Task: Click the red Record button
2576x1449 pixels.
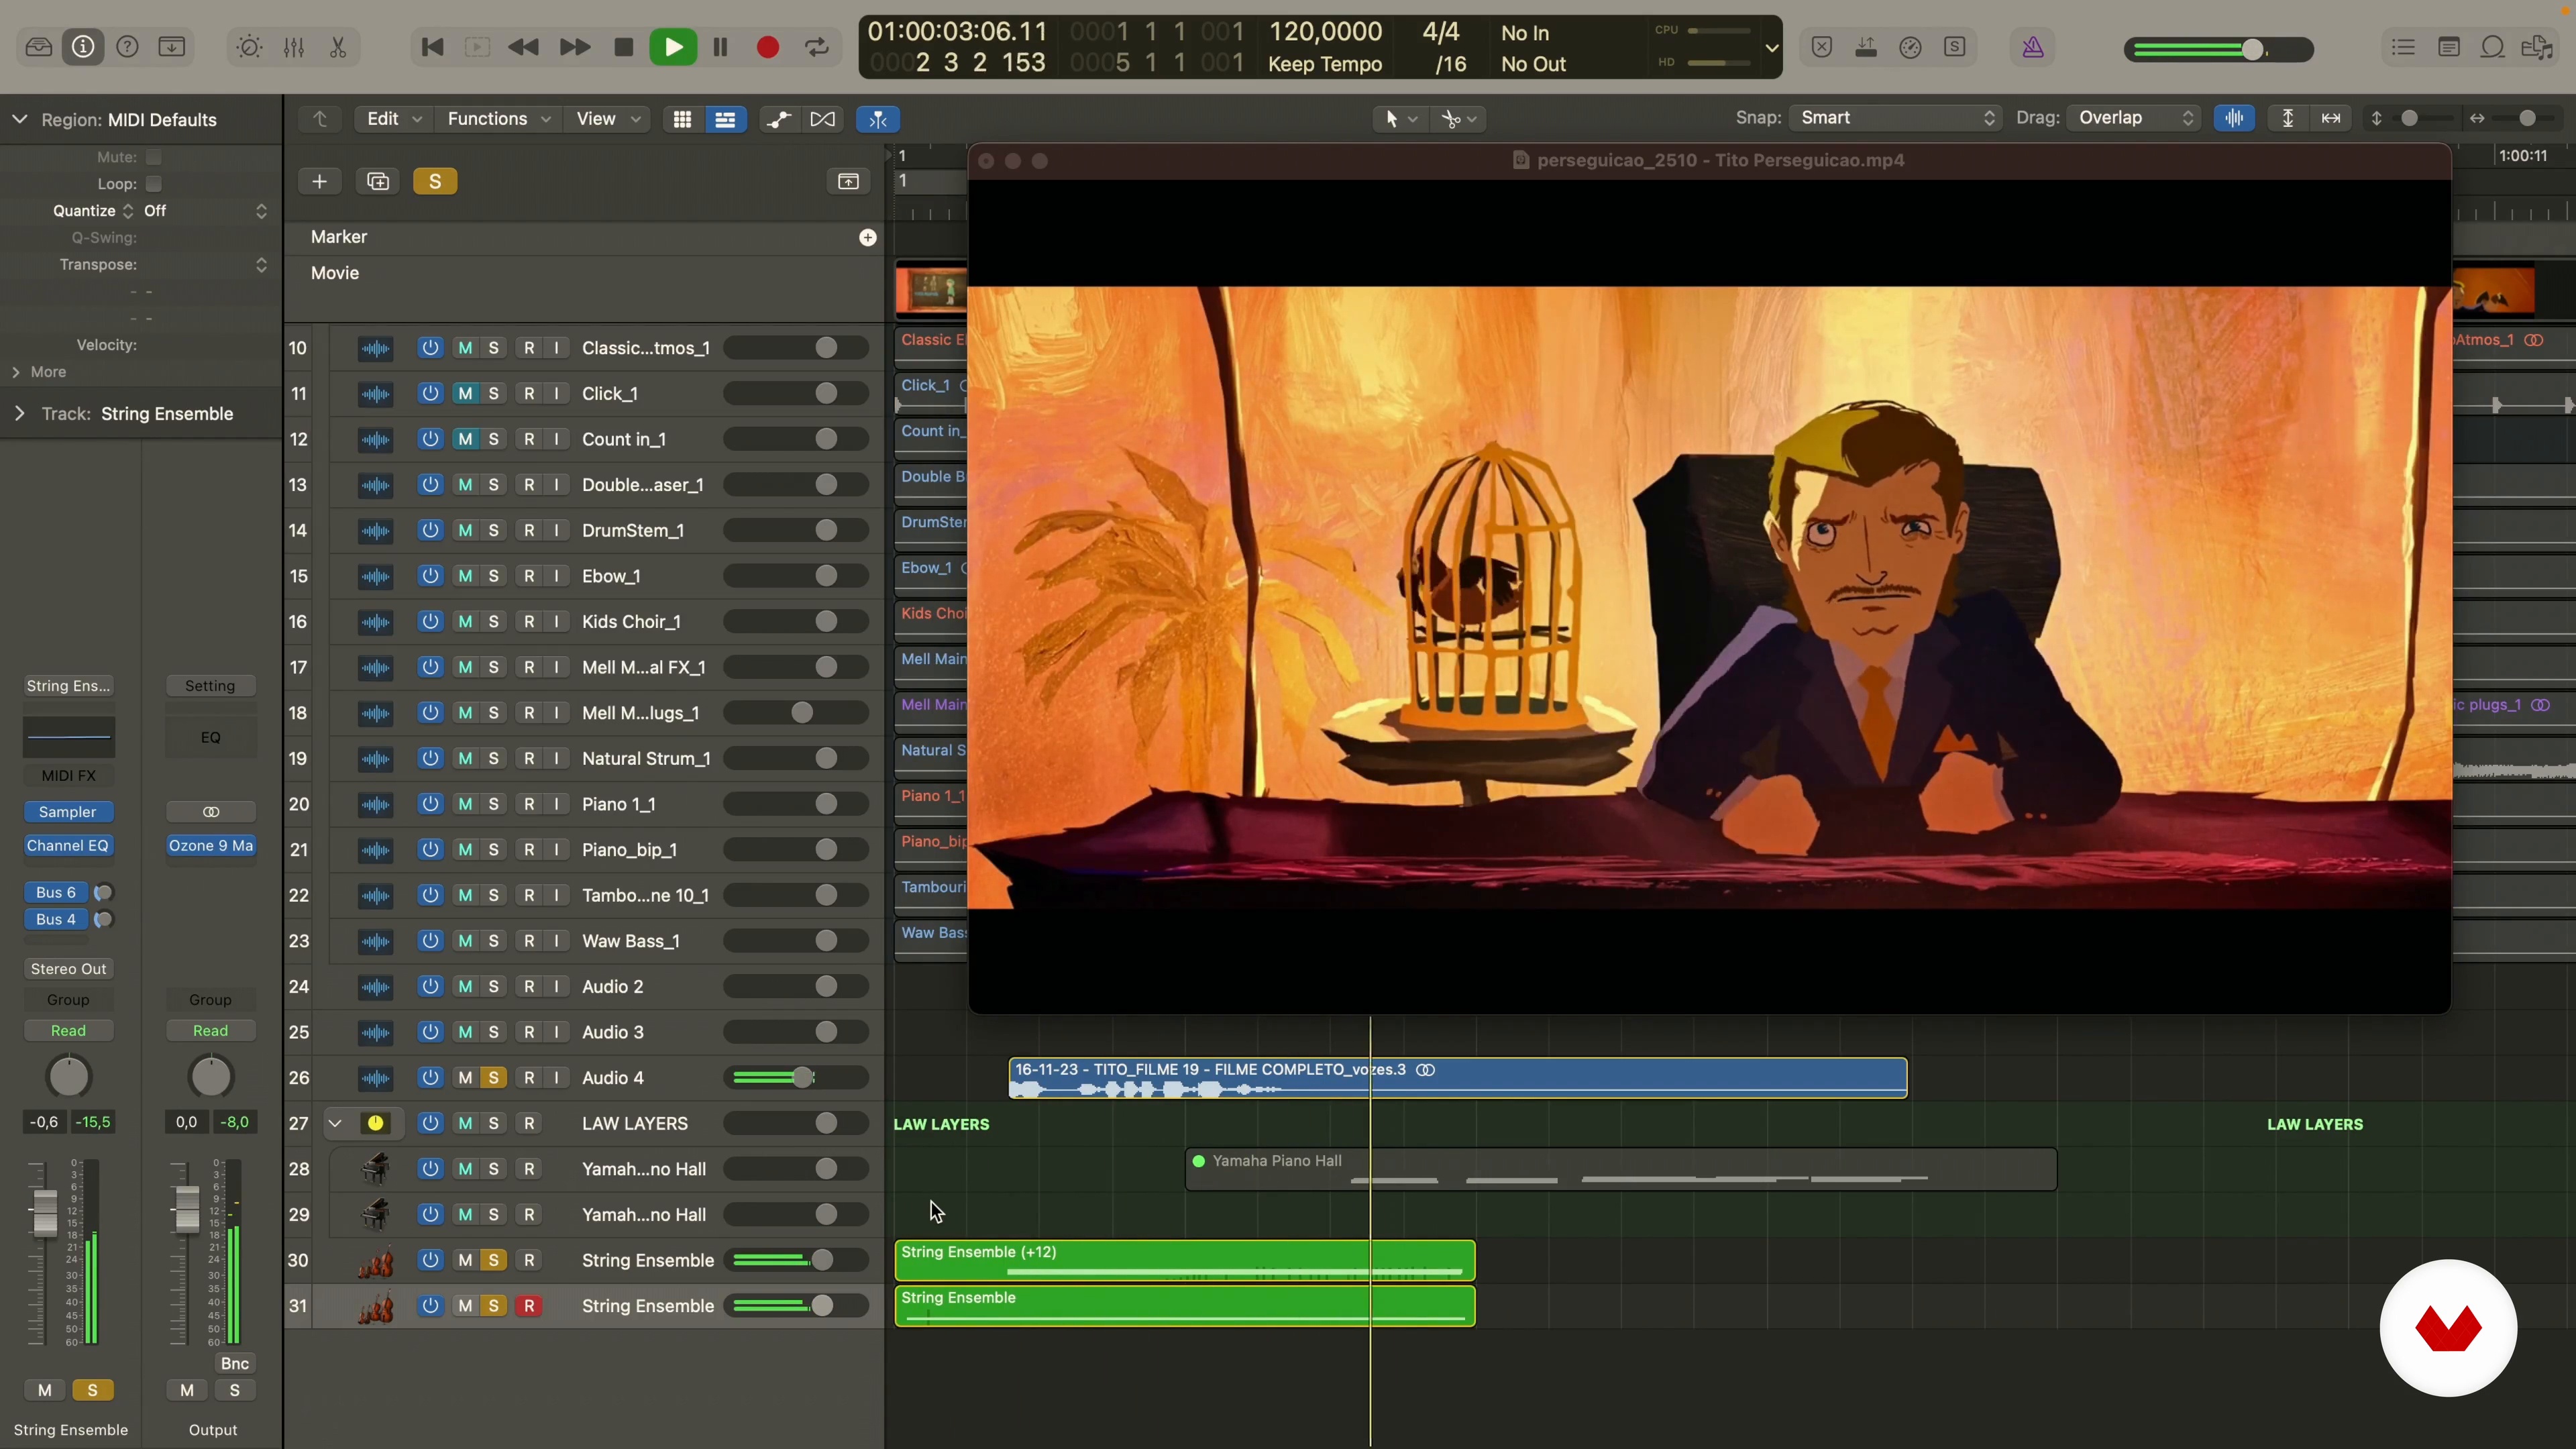Action: [x=768, y=47]
